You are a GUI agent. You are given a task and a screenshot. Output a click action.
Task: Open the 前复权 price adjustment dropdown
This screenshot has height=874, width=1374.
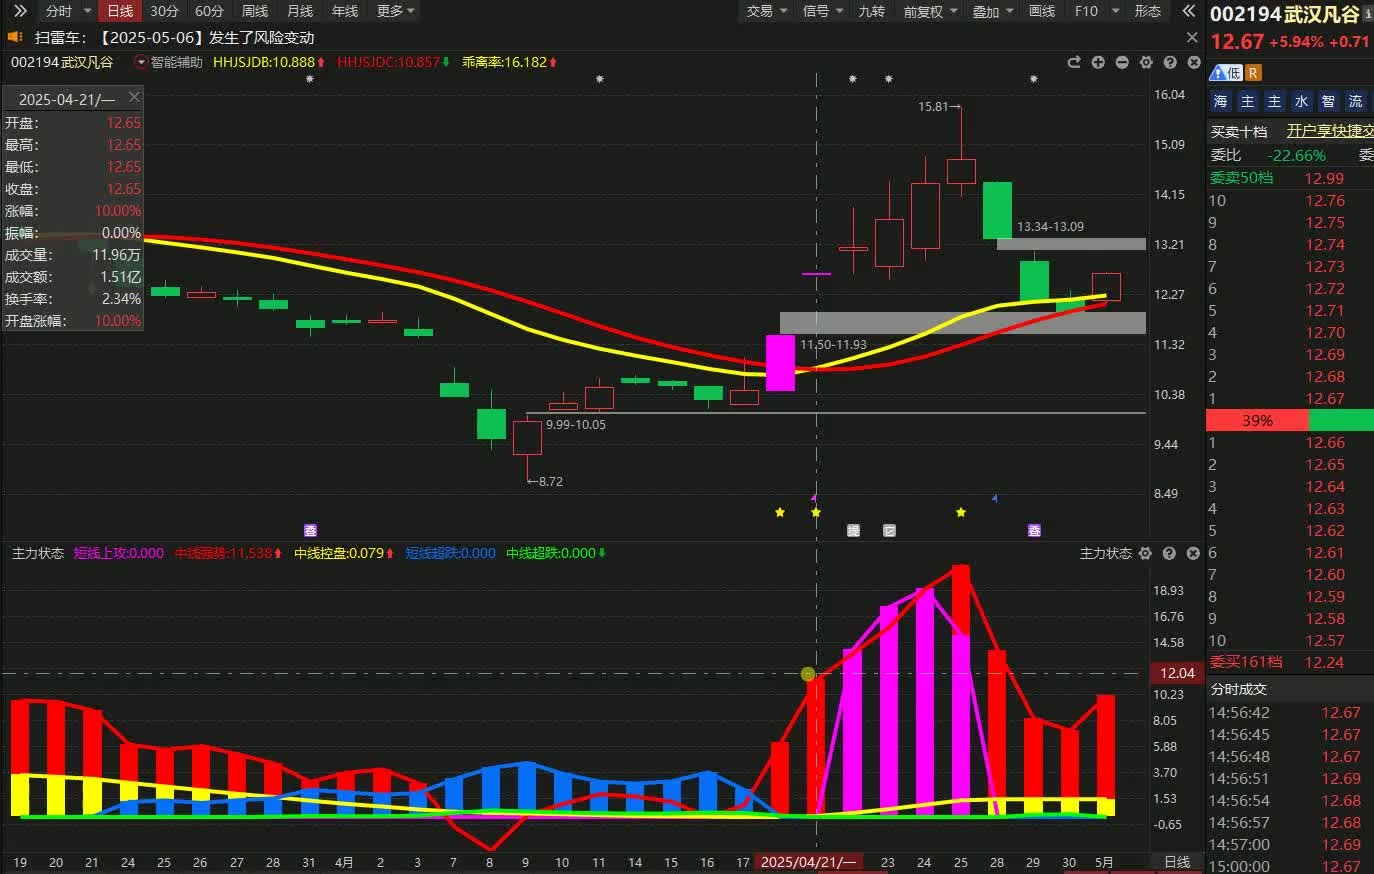pos(930,11)
